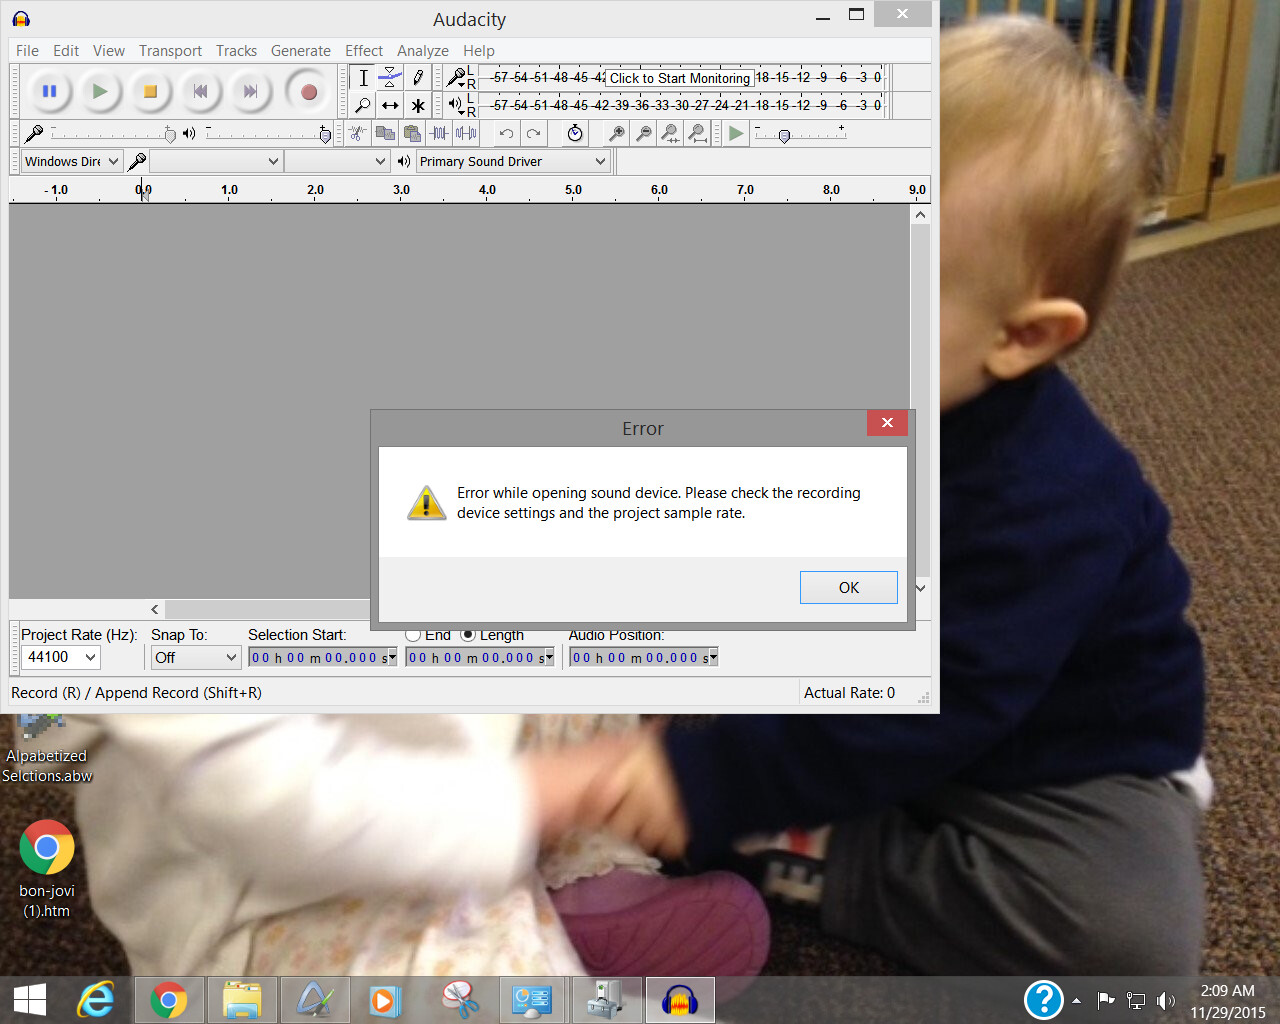Click the Copy icon in edit toolbar
Screen dimensions: 1280x1024
[x=385, y=133]
